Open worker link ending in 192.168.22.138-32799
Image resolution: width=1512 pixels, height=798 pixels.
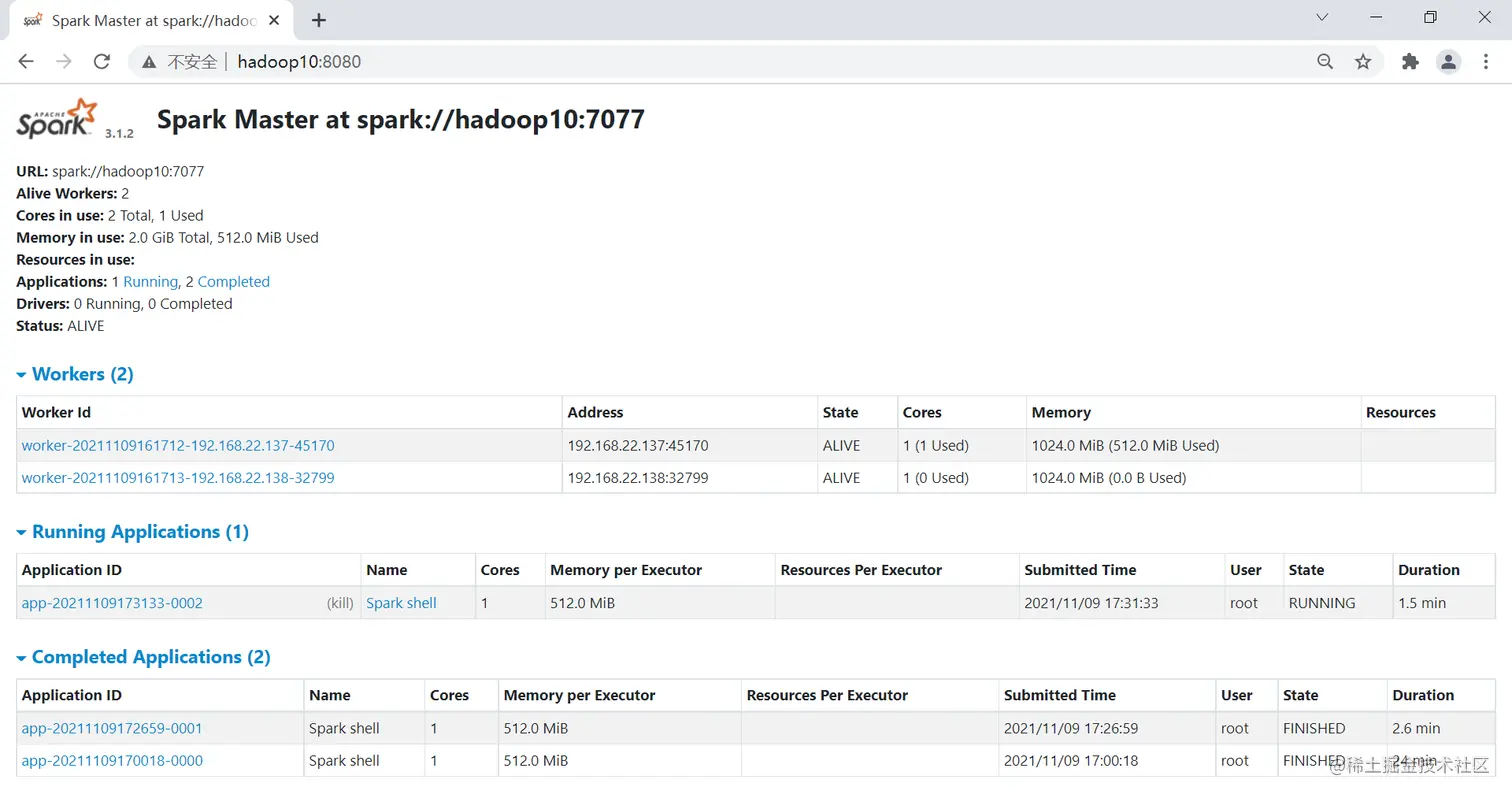(x=178, y=478)
